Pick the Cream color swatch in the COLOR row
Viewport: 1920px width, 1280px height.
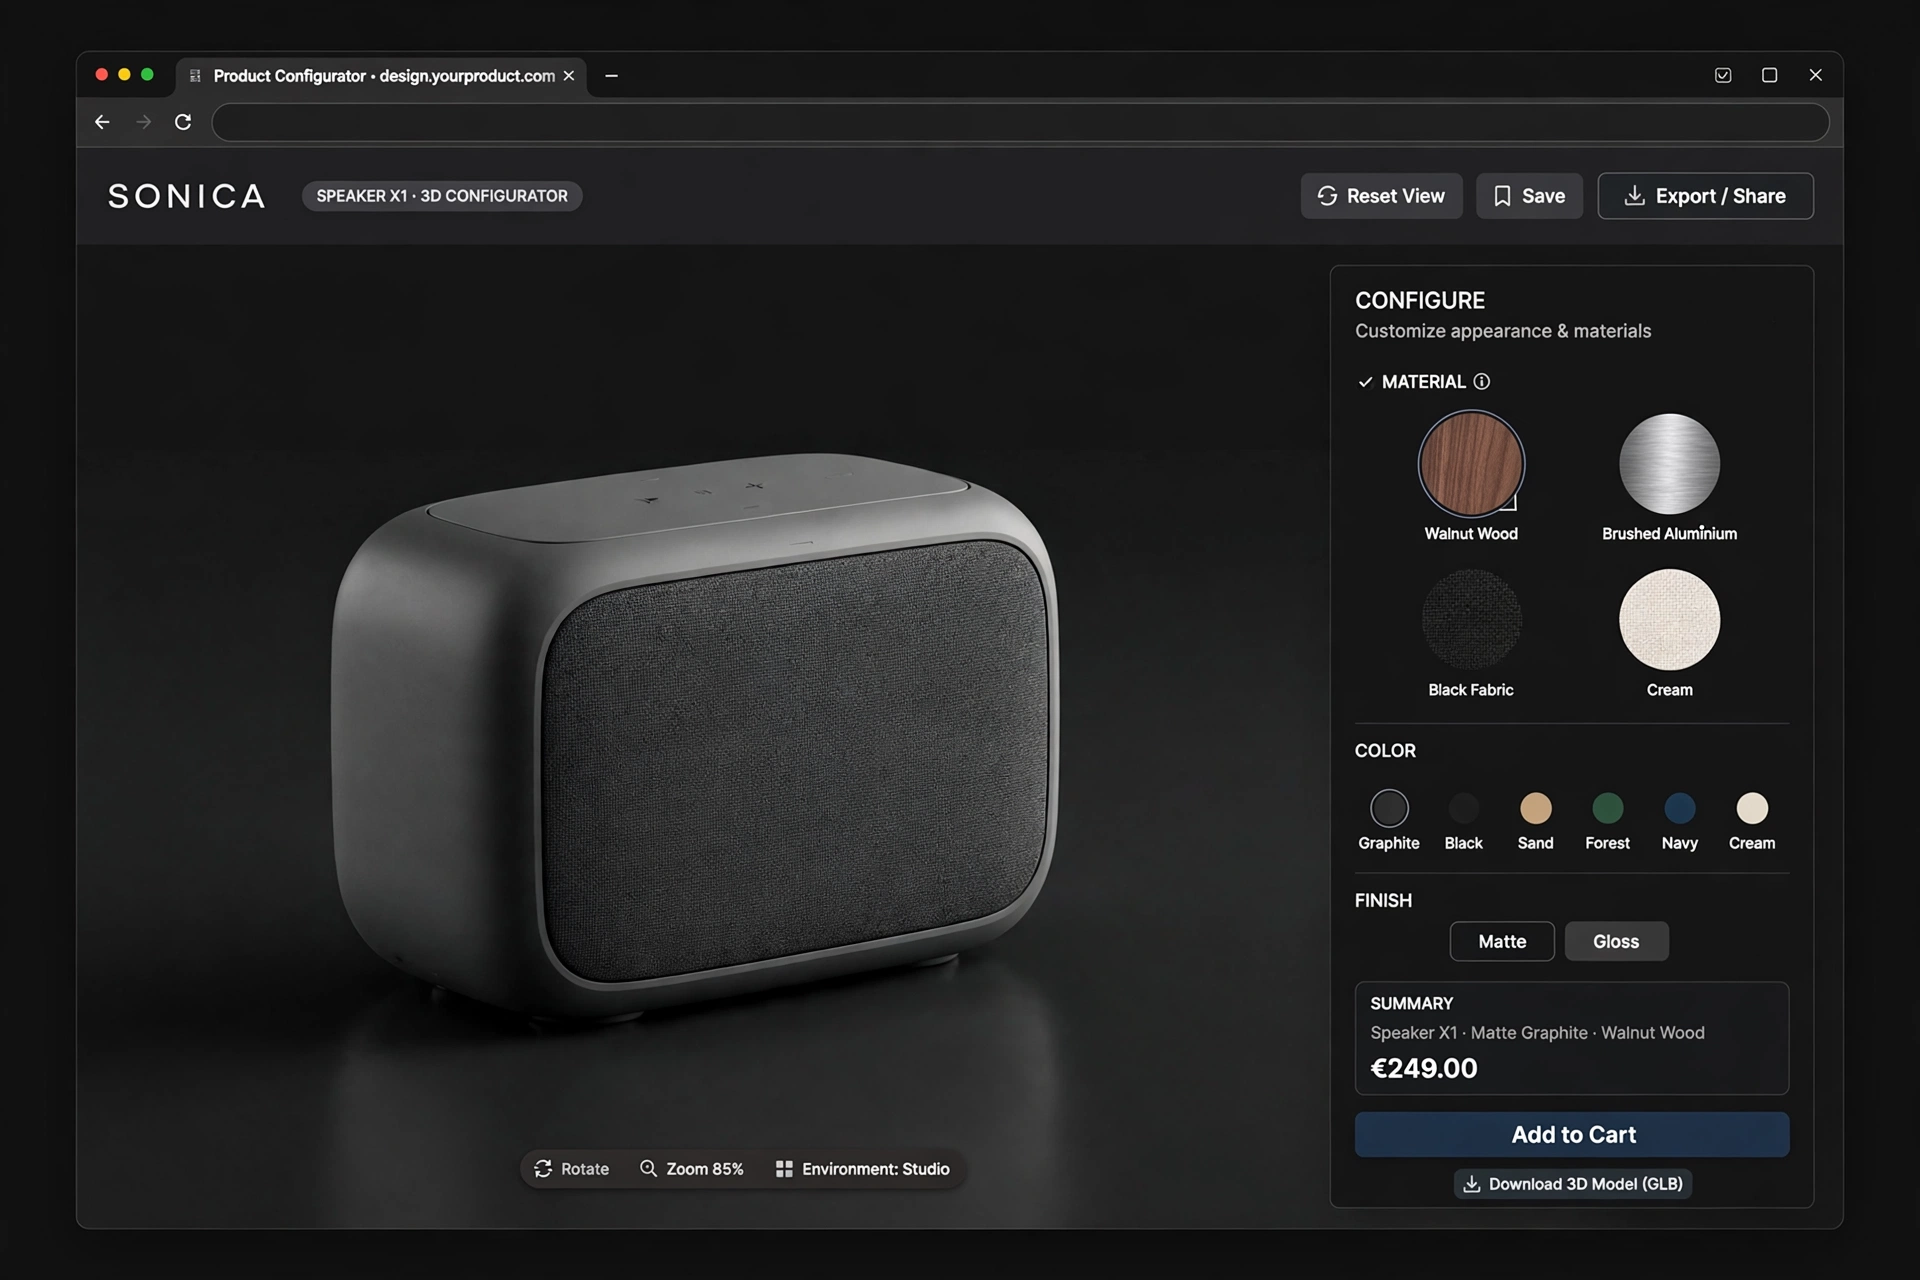point(1752,808)
